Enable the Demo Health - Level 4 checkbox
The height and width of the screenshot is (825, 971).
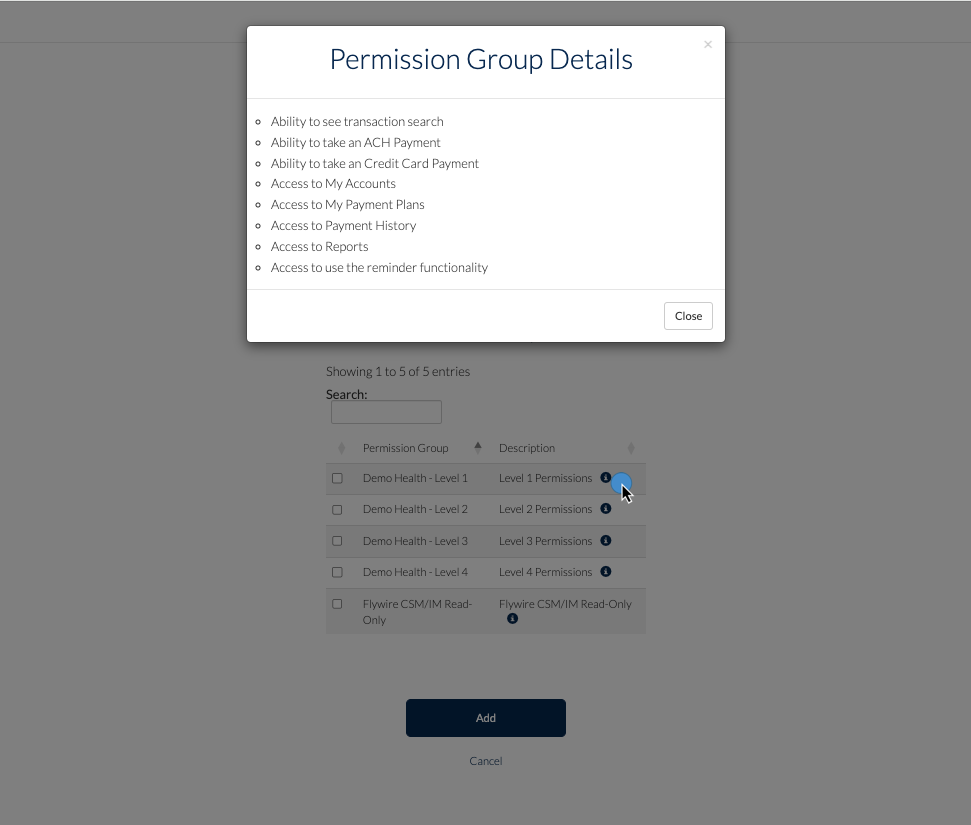coord(337,572)
